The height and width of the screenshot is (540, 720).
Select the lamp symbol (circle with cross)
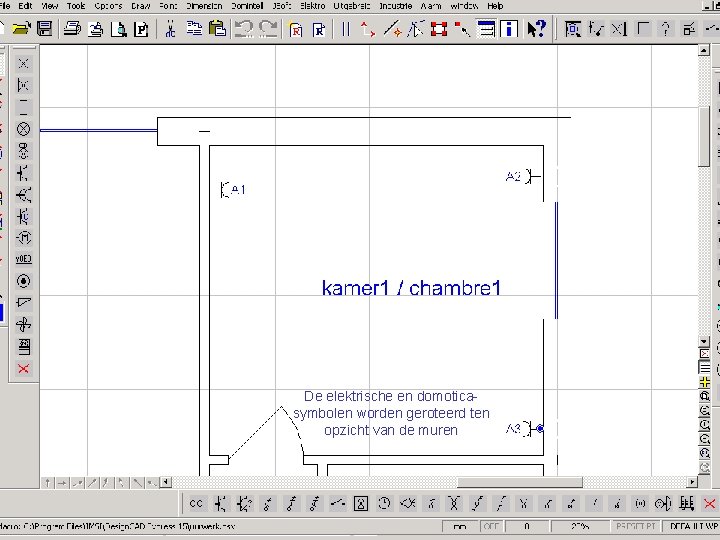pos(23,129)
